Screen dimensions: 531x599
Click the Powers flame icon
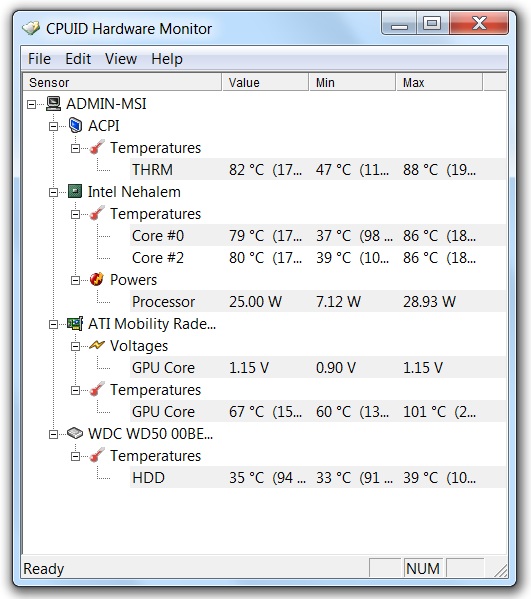click(97, 280)
